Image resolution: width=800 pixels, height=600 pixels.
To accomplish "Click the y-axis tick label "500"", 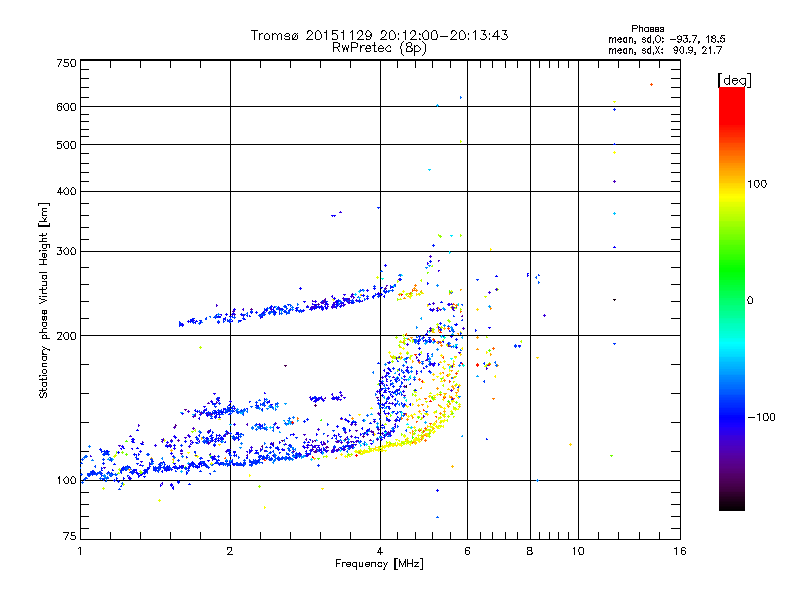I will (x=66, y=145).
